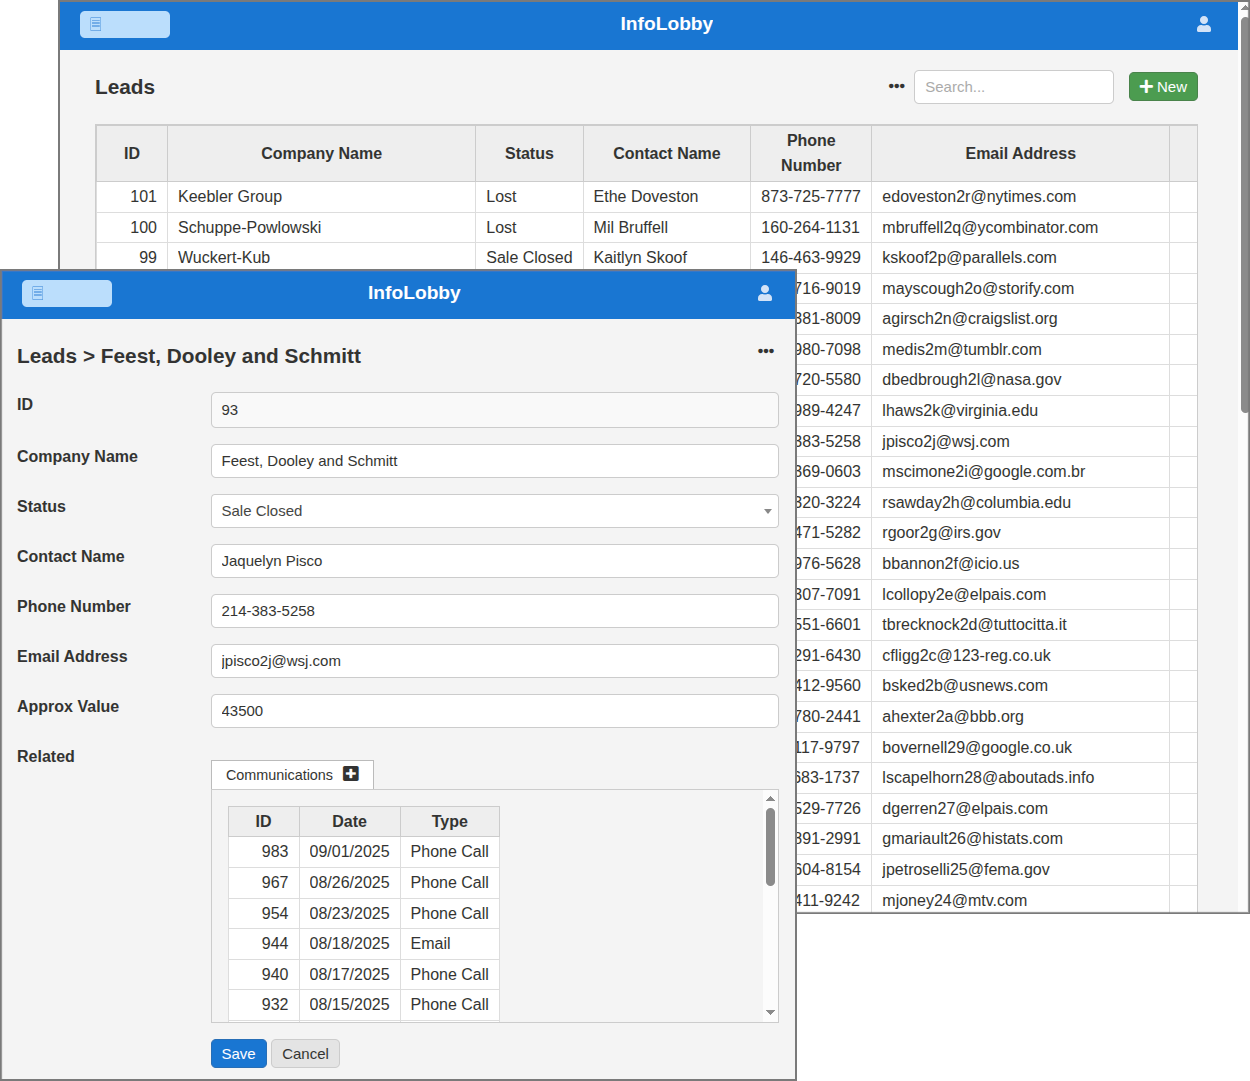This screenshot has width=1250, height=1081.
Task: Open the menu icon in the front window header
Action: pyautogui.click(x=67, y=293)
